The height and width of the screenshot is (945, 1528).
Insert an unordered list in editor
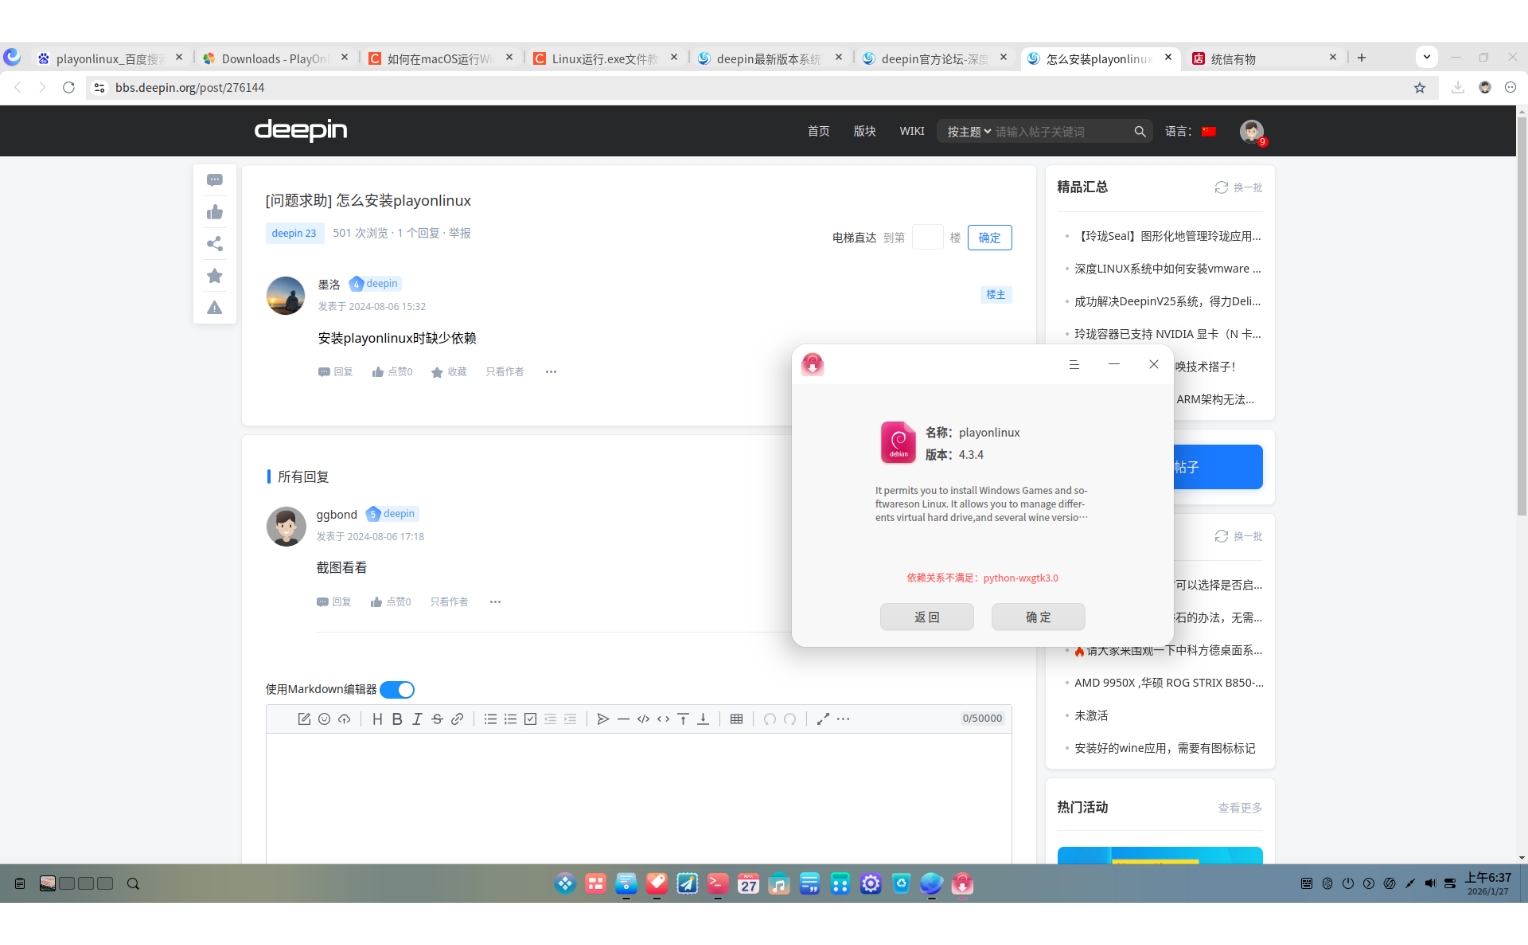[x=490, y=719]
